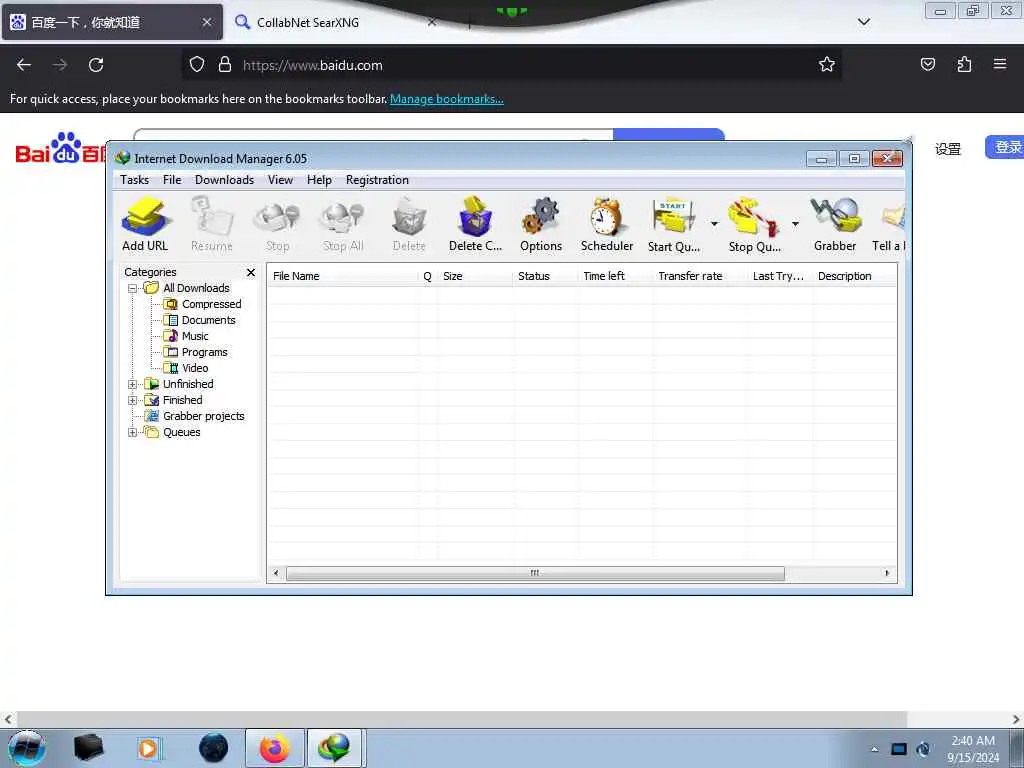The width and height of the screenshot is (1024, 768).
Task: Click the Firefox back arrow
Action: point(24,65)
